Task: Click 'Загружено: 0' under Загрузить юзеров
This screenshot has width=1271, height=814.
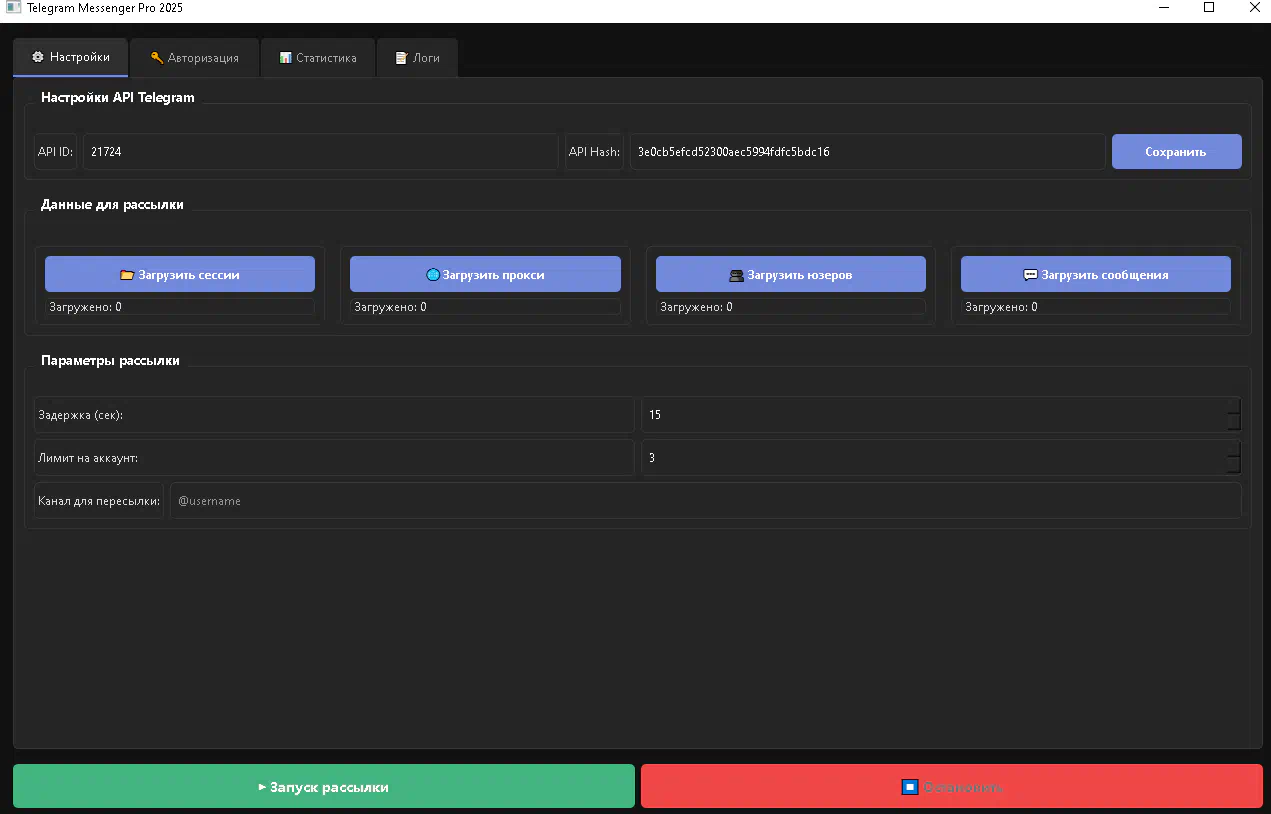Action: click(790, 307)
